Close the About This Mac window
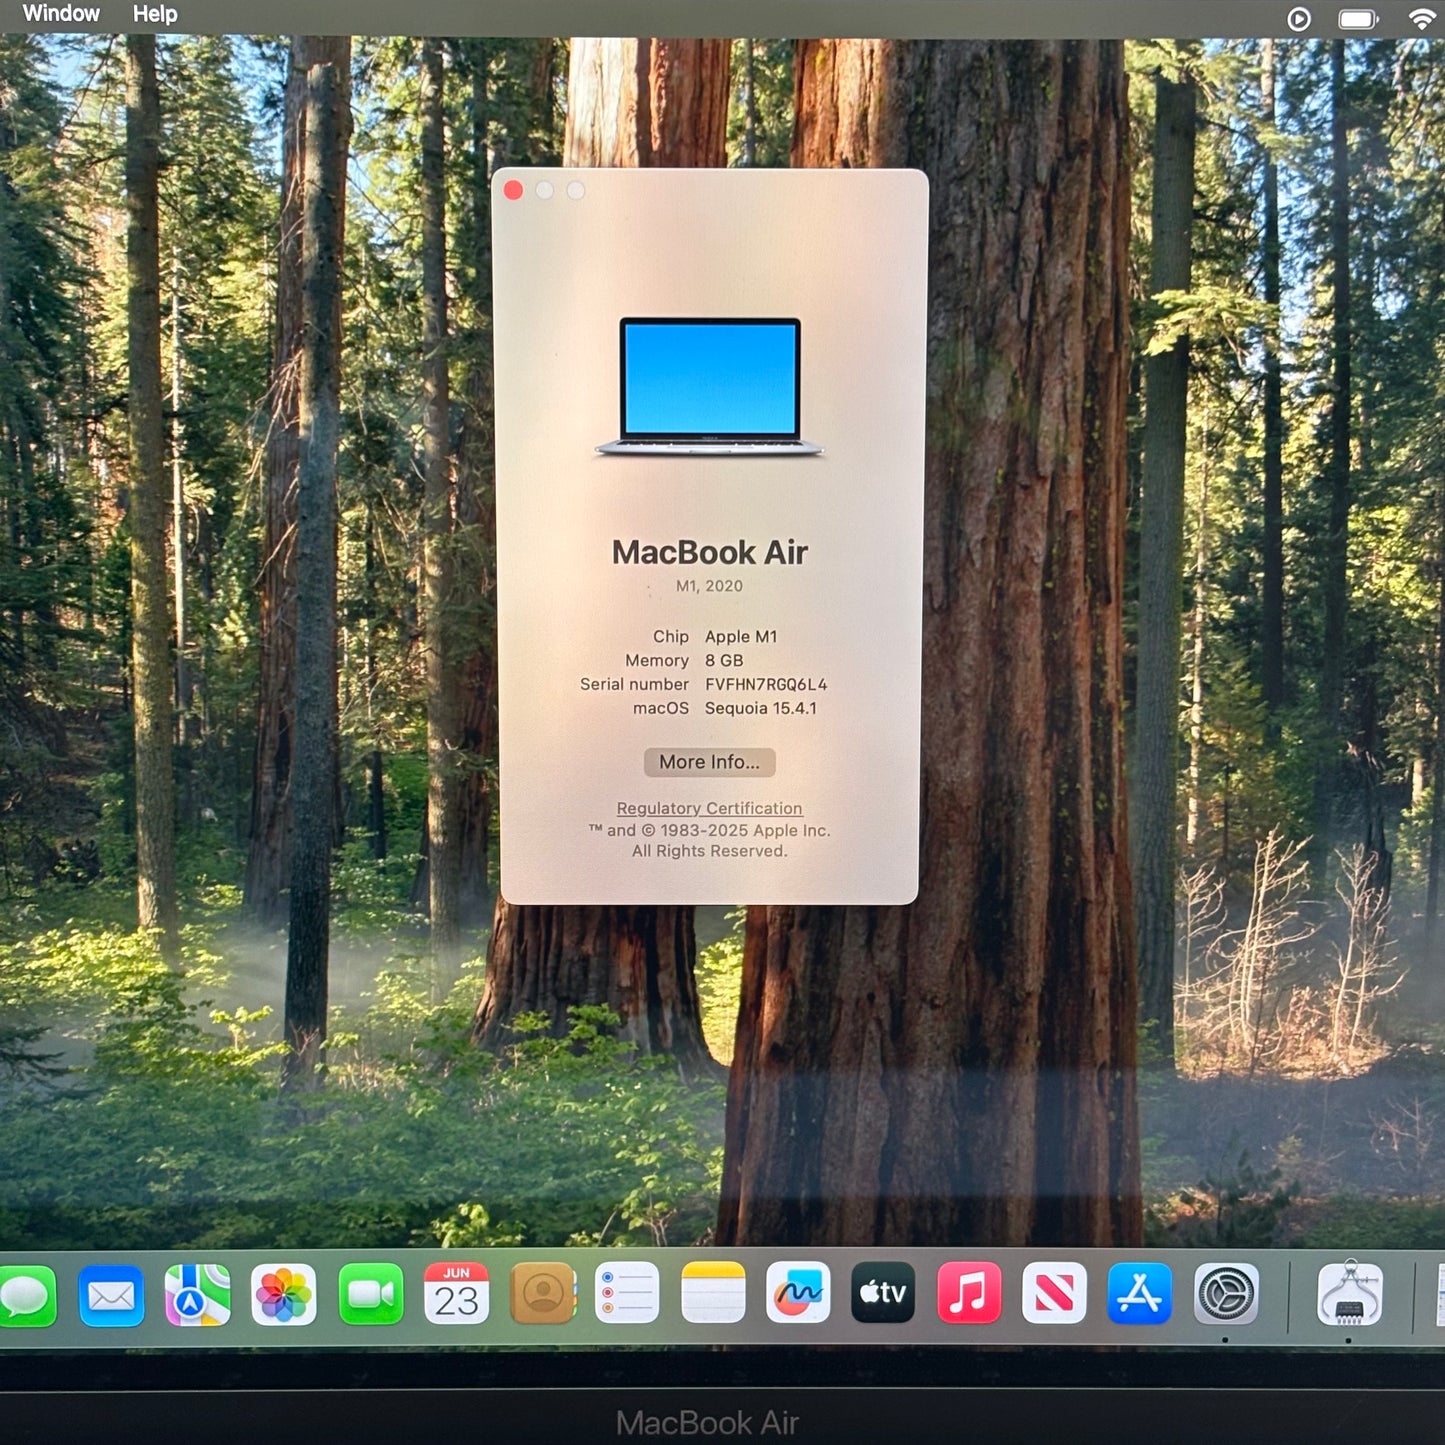The image size is (1445, 1445). pyautogui.click(x=513, y=190)
